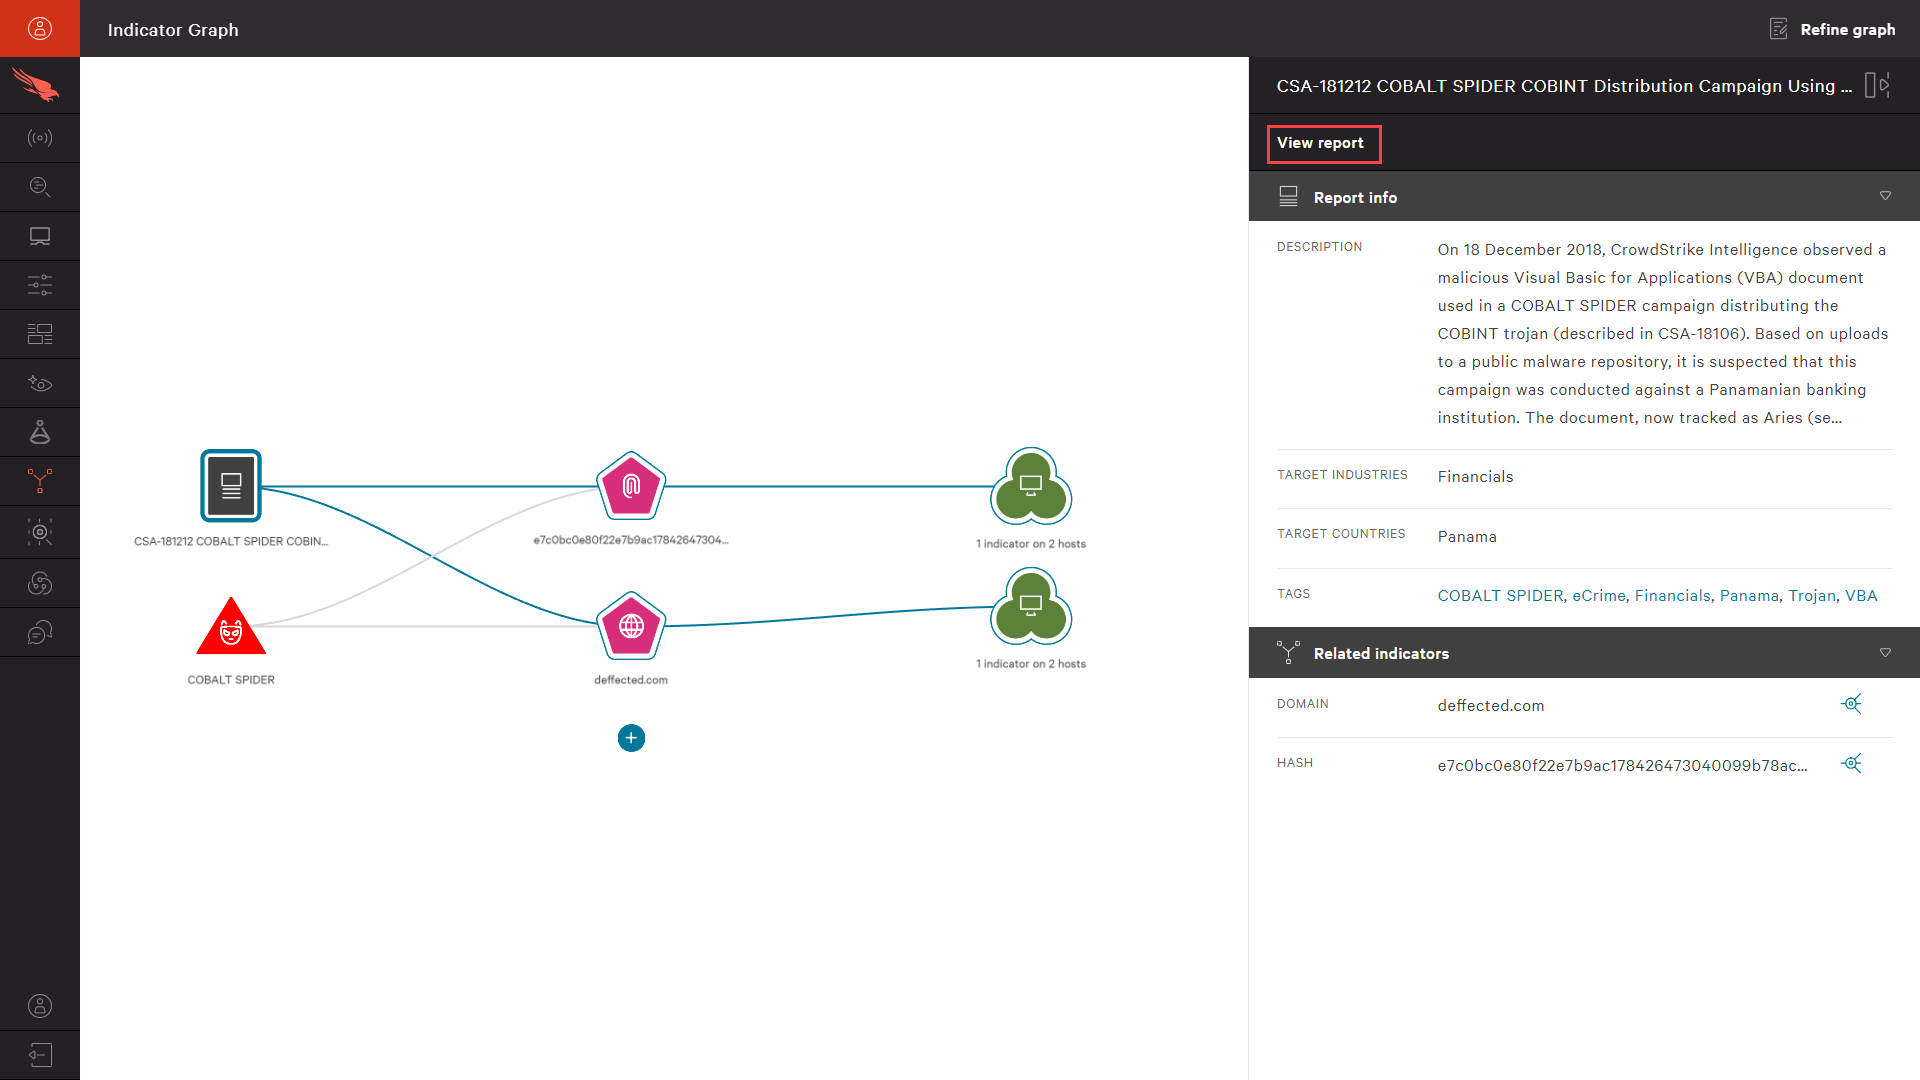Screen dimensions: 1920x1080
Task: Follow the COBALT SPIDER tag link
Action: 1500,596
